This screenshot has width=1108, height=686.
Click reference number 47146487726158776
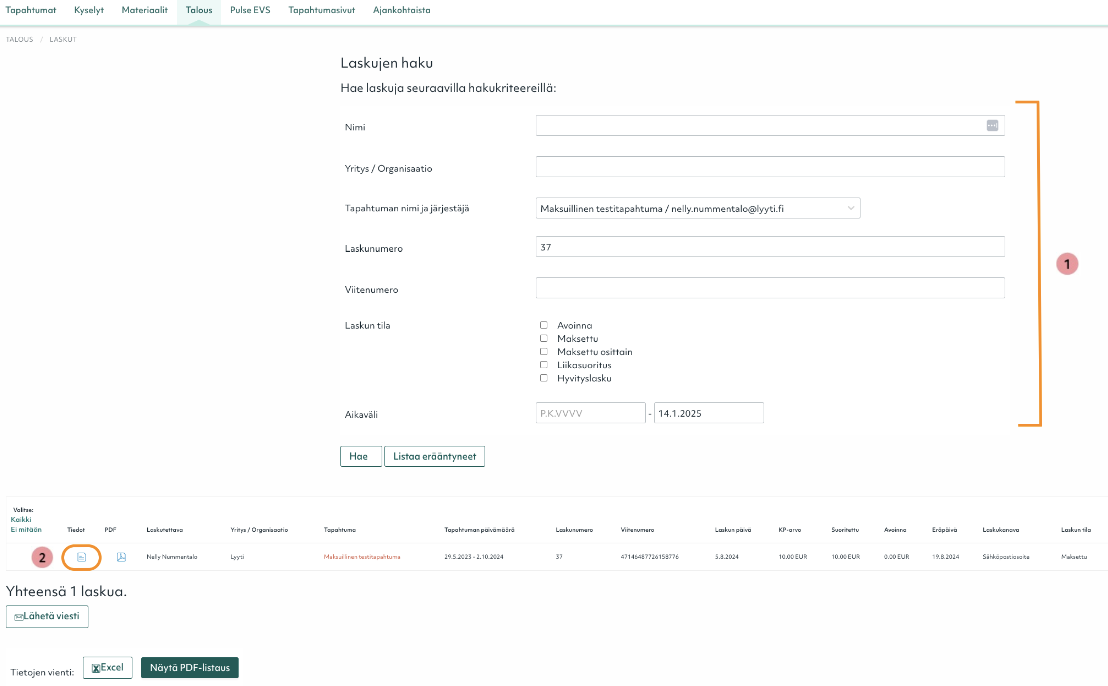pos(649,557)
